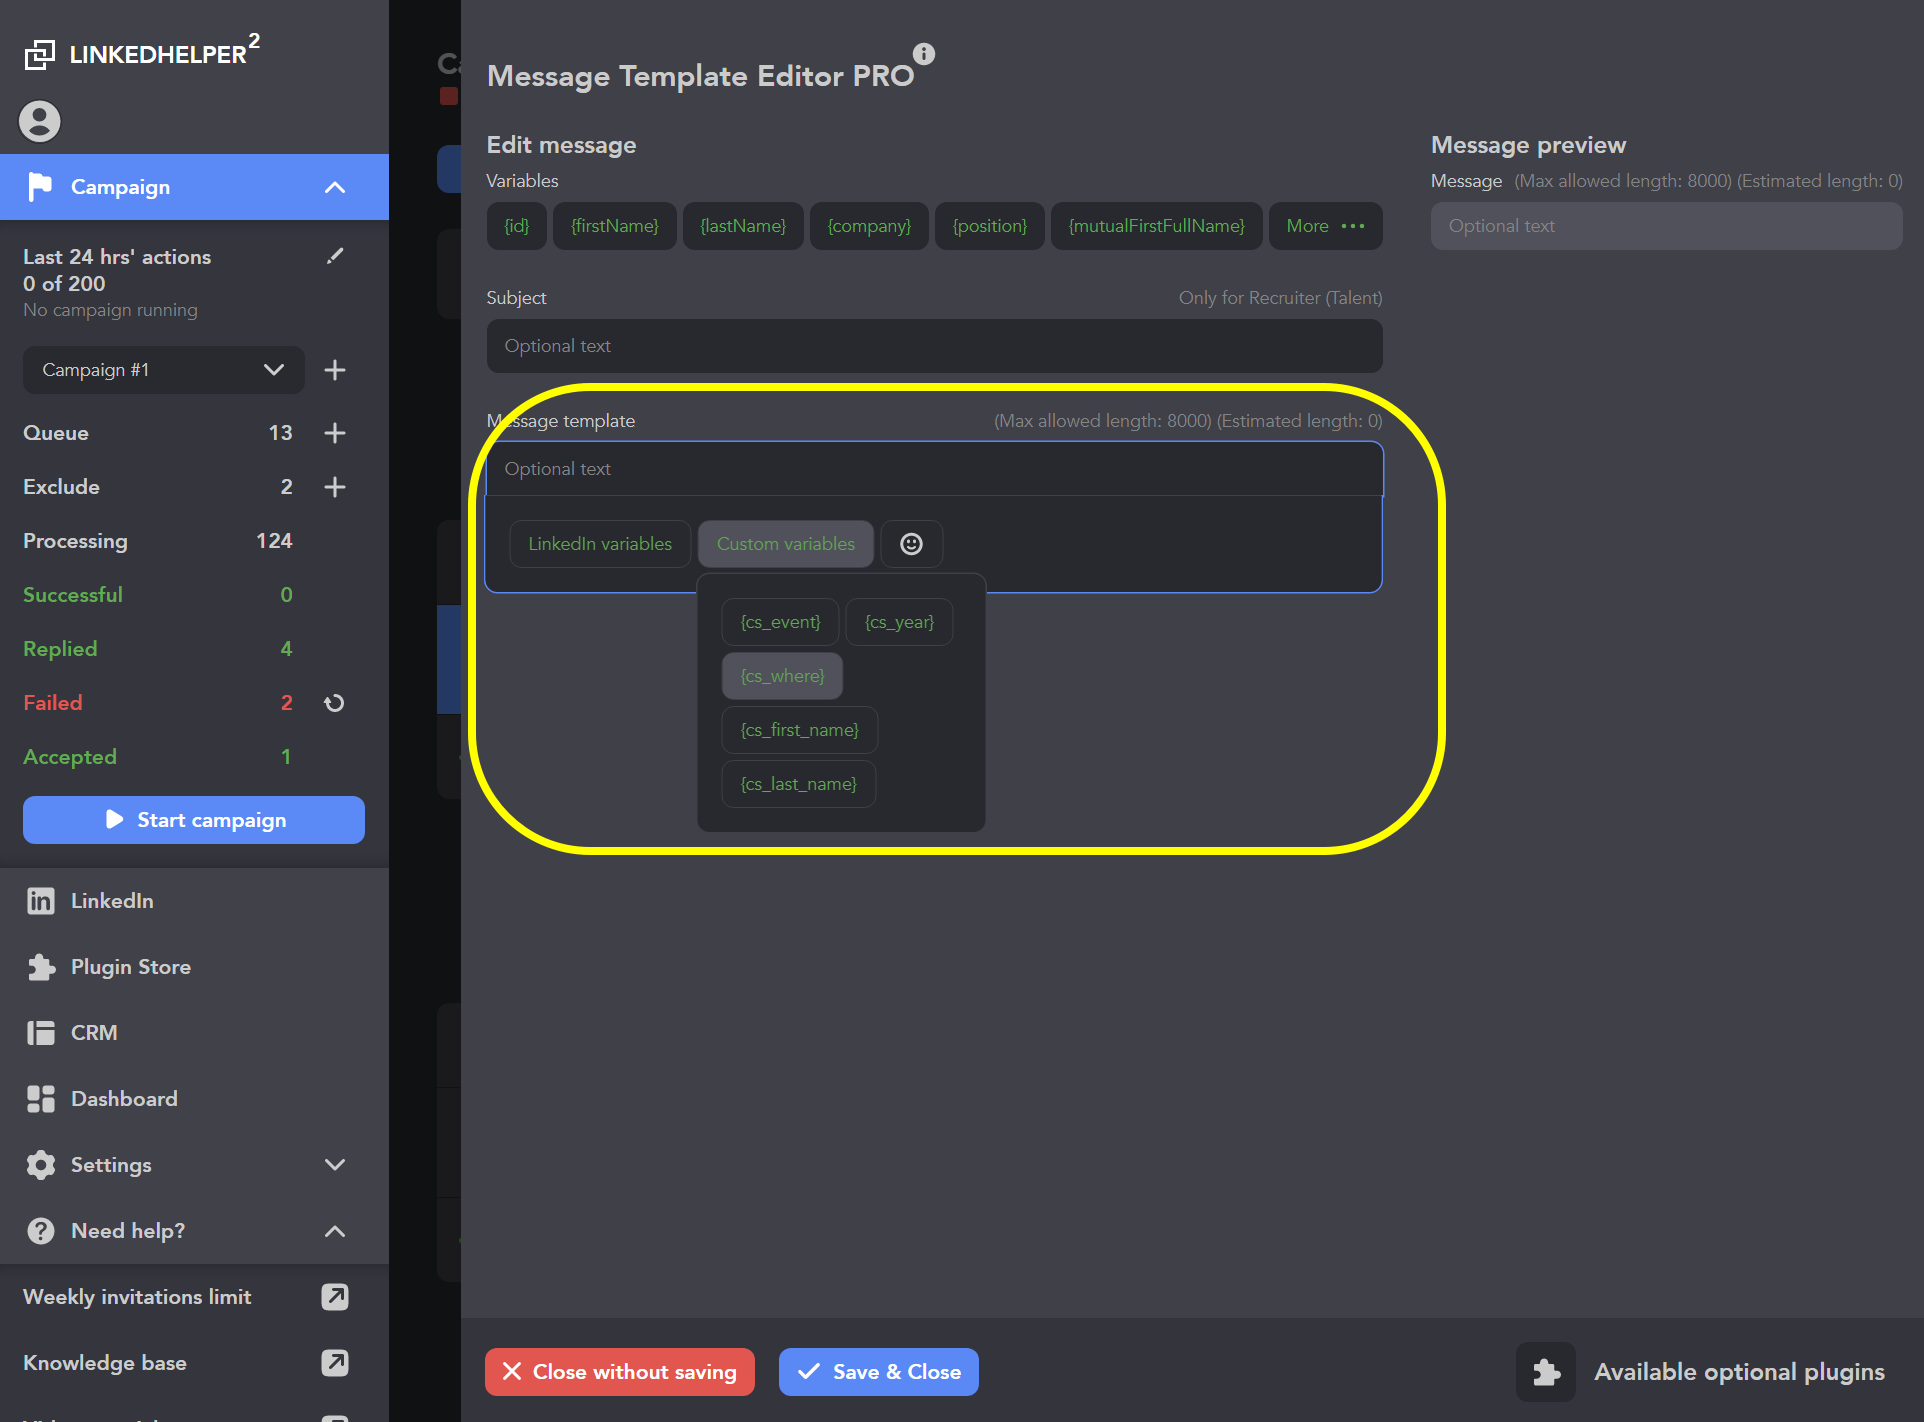Expand the Settings section chevron
Viewport: 1924px width, 1422px height.
click(x=335, y=1165)
